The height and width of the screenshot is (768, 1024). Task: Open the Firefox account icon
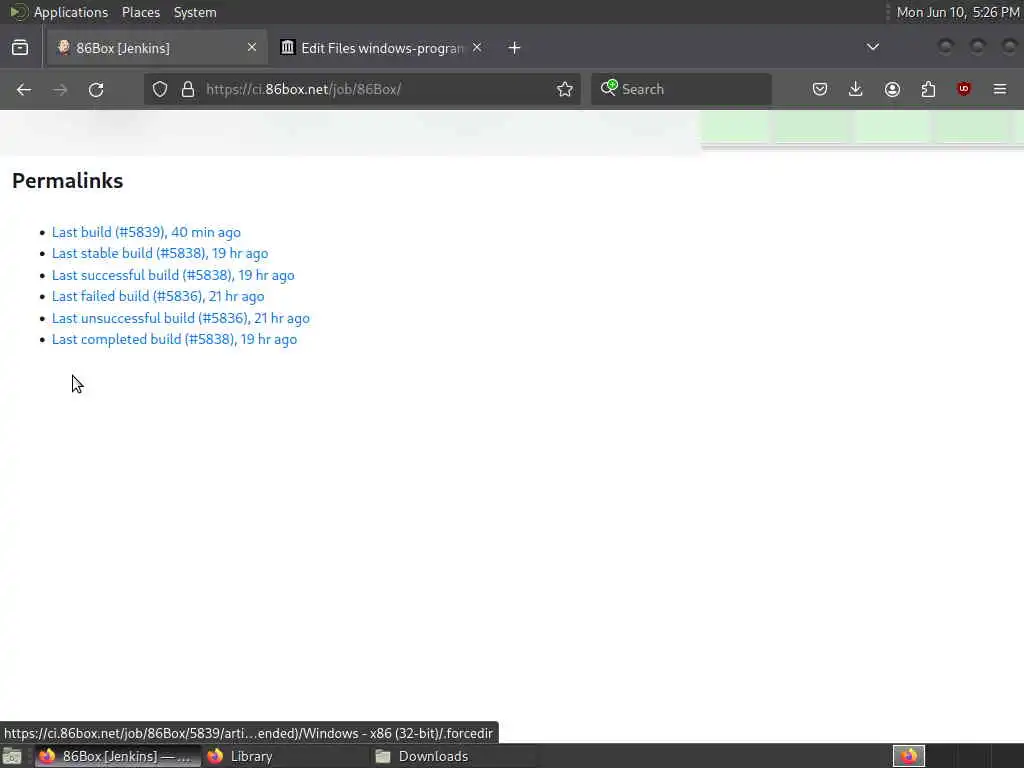[892, 89]
